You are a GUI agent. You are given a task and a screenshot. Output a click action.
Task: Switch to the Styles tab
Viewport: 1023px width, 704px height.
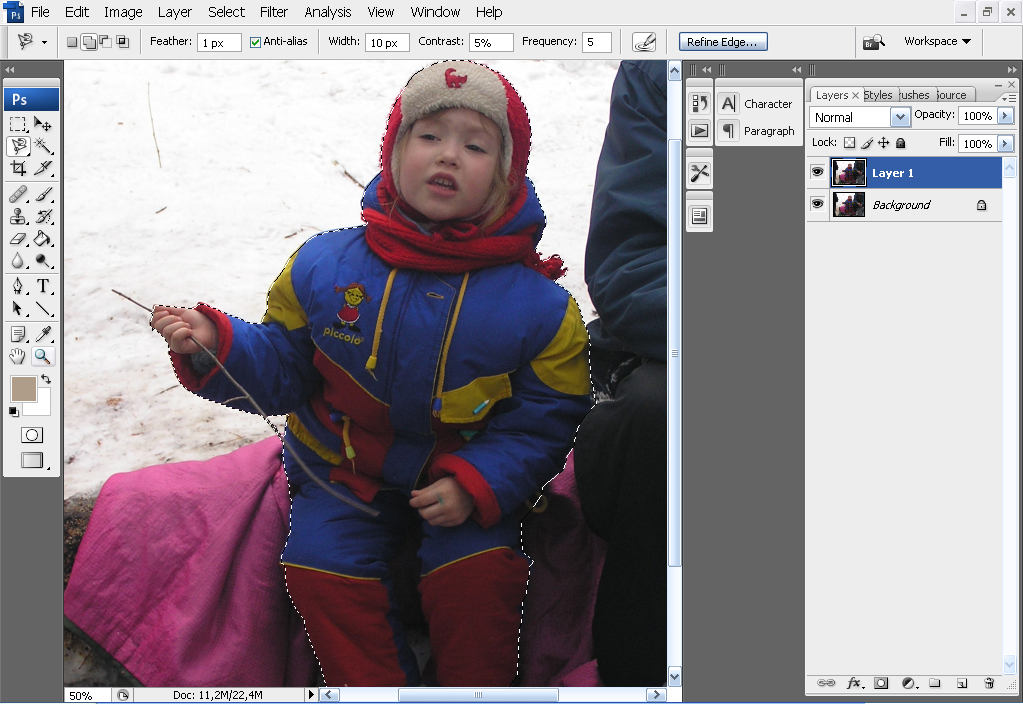tap(878, 95)
